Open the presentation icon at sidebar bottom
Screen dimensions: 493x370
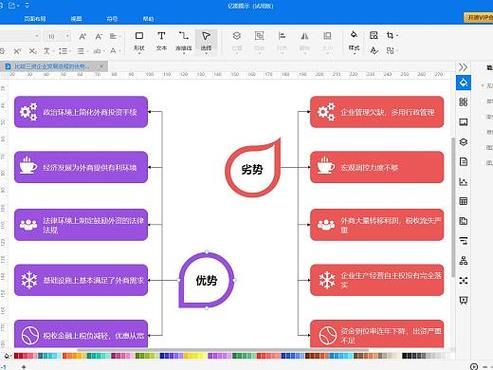(x=463, y=300)
